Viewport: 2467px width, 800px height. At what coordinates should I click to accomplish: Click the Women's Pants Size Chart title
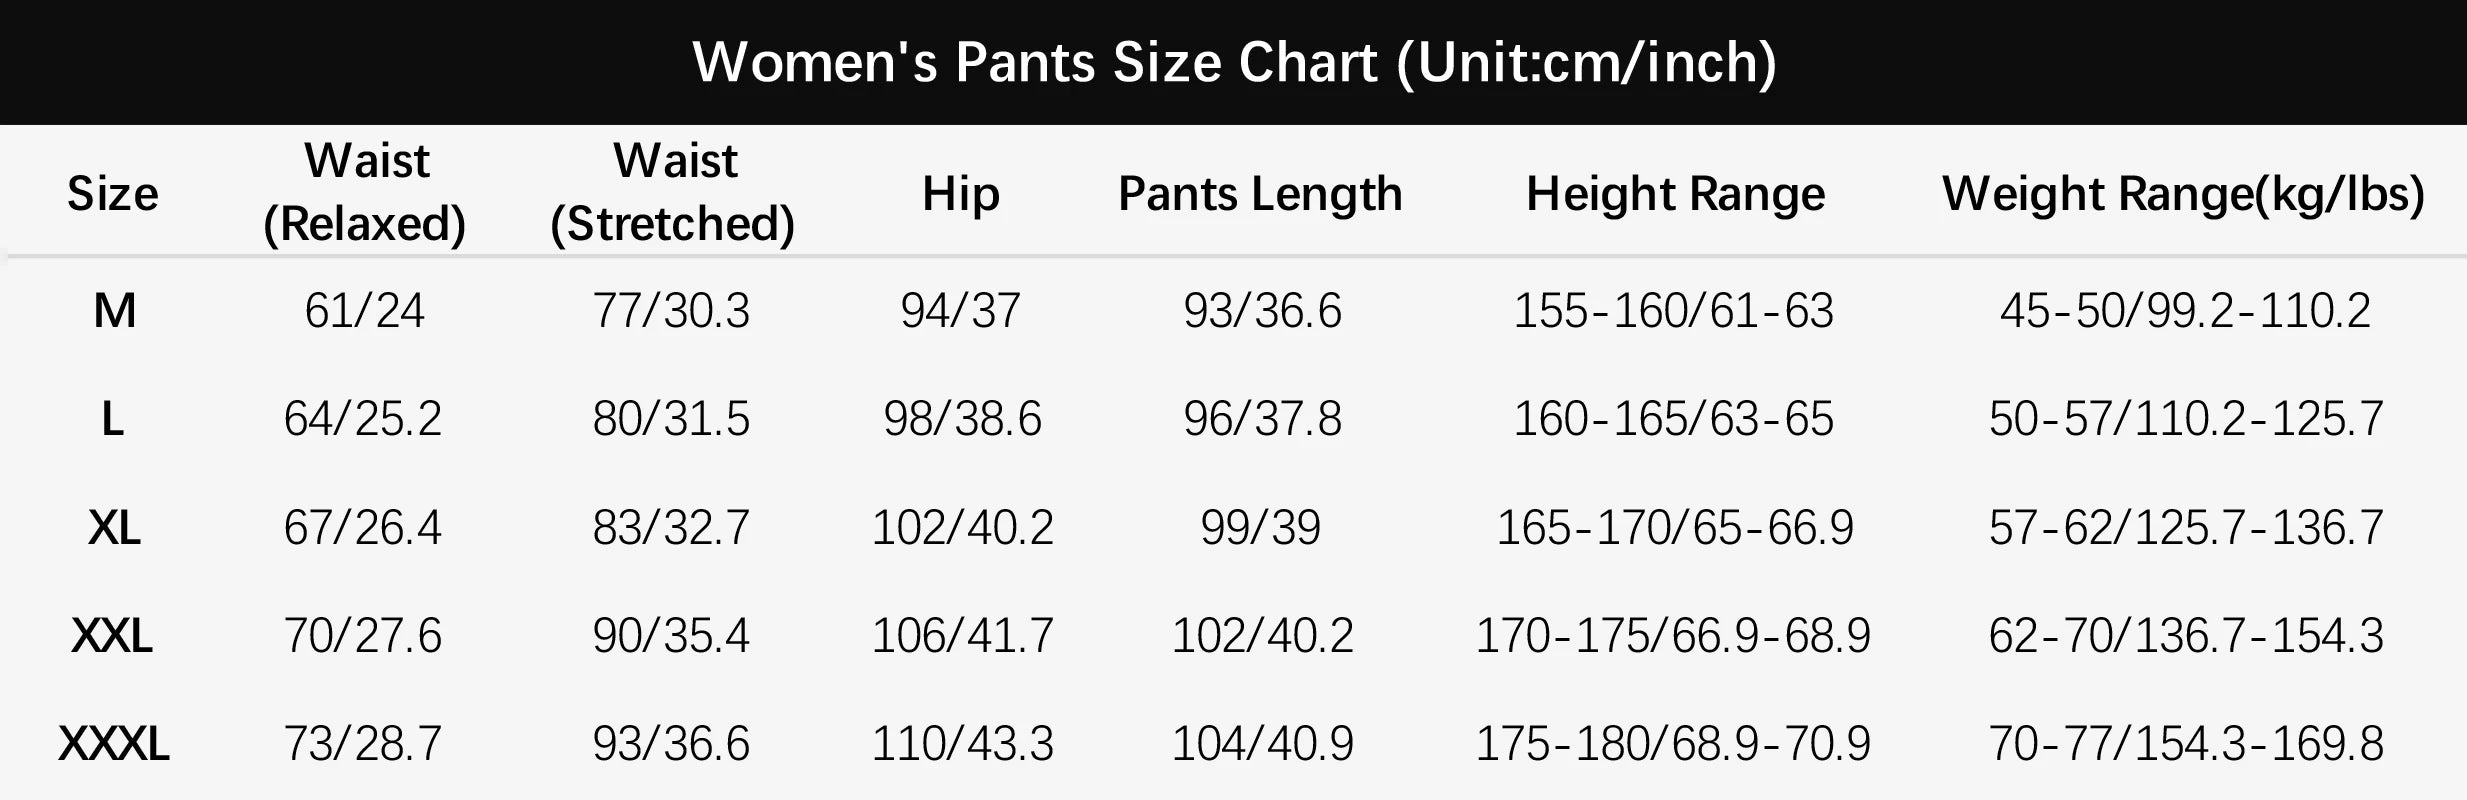coord(1234,63)
